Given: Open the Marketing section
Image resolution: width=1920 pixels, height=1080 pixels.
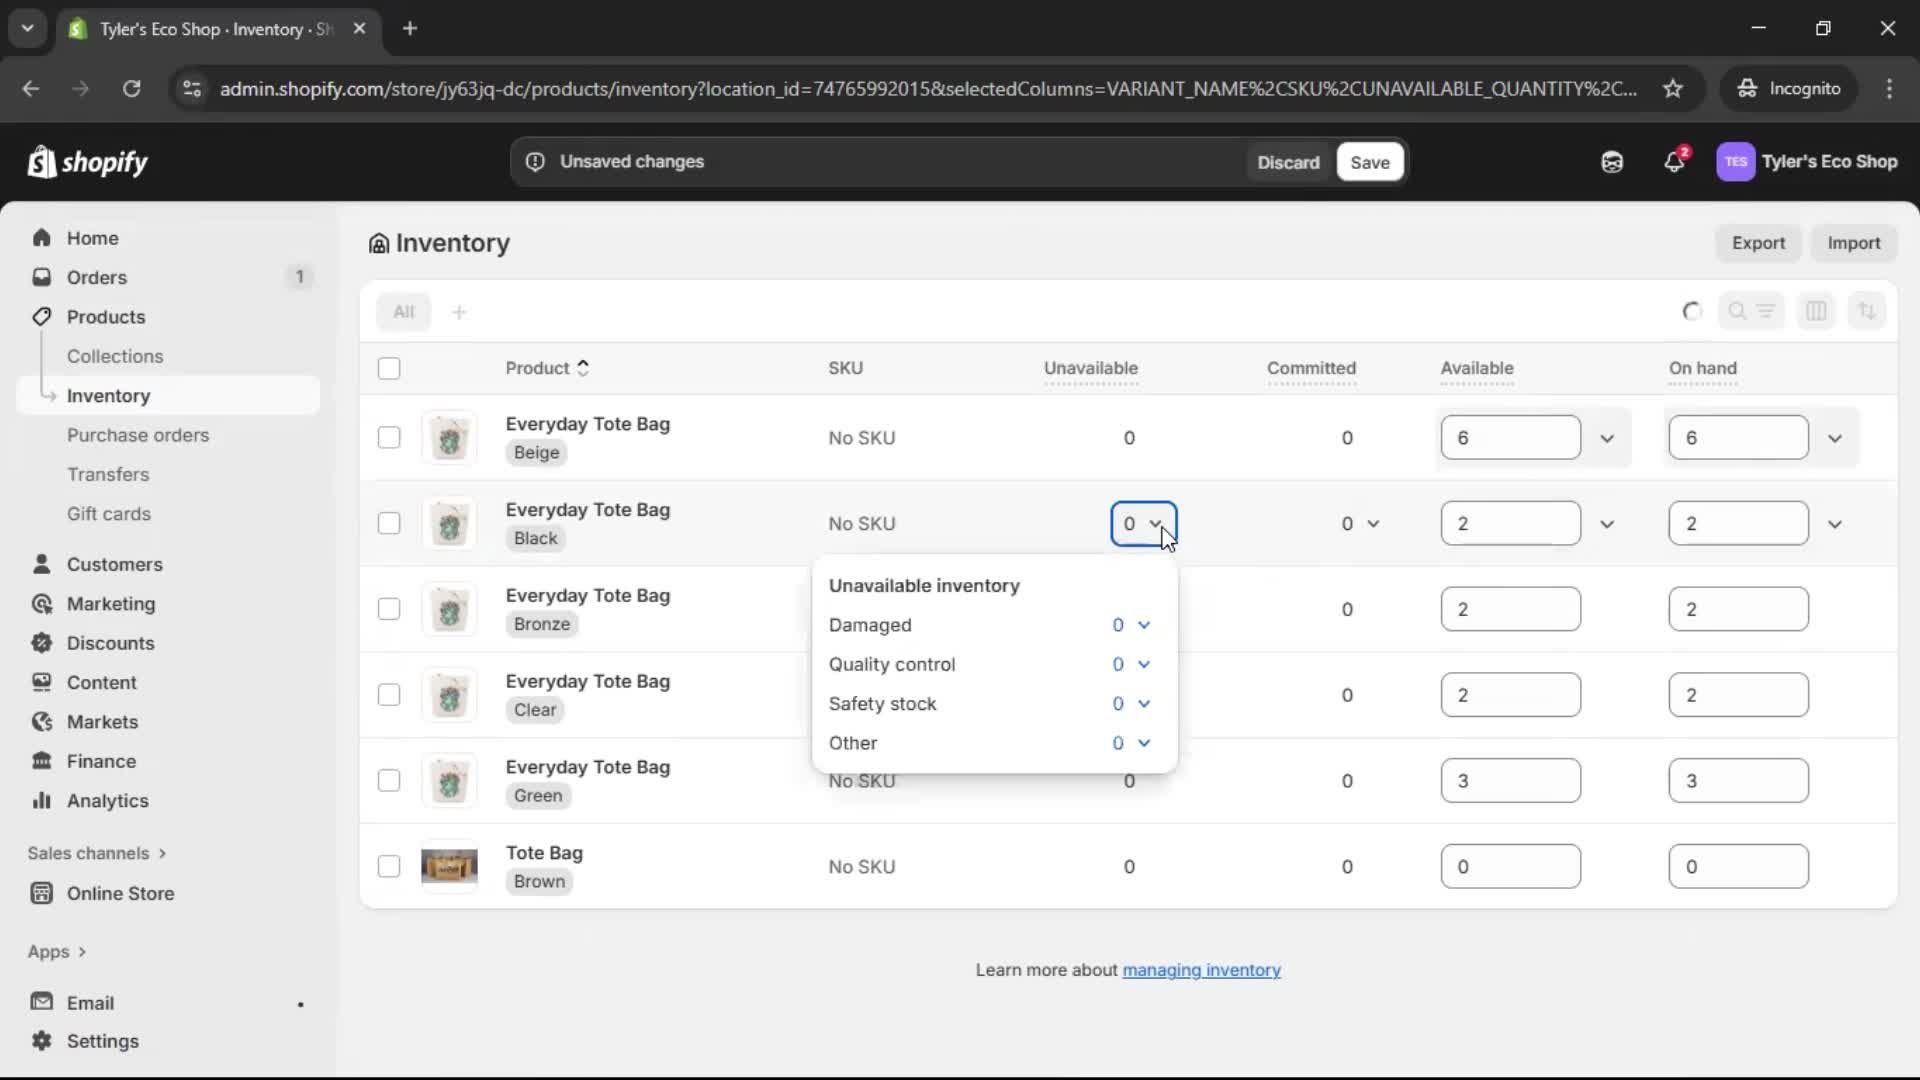Looking at the screenshot, I should pyautogui.click(x=109, y=604).
